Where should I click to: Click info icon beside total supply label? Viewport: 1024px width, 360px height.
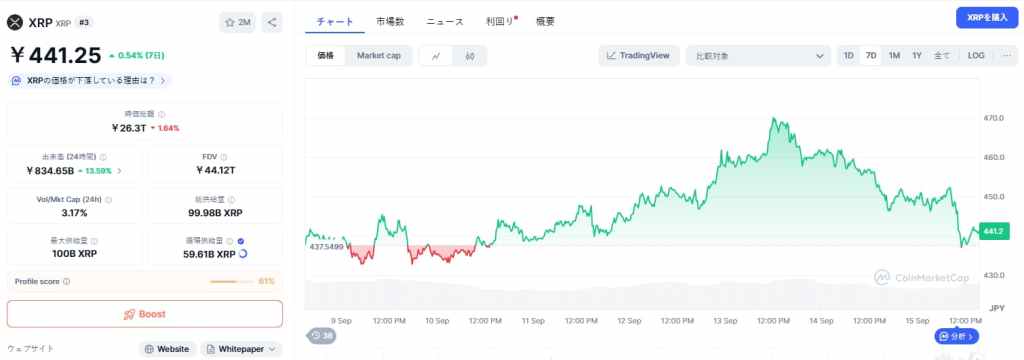pos(231,199)
